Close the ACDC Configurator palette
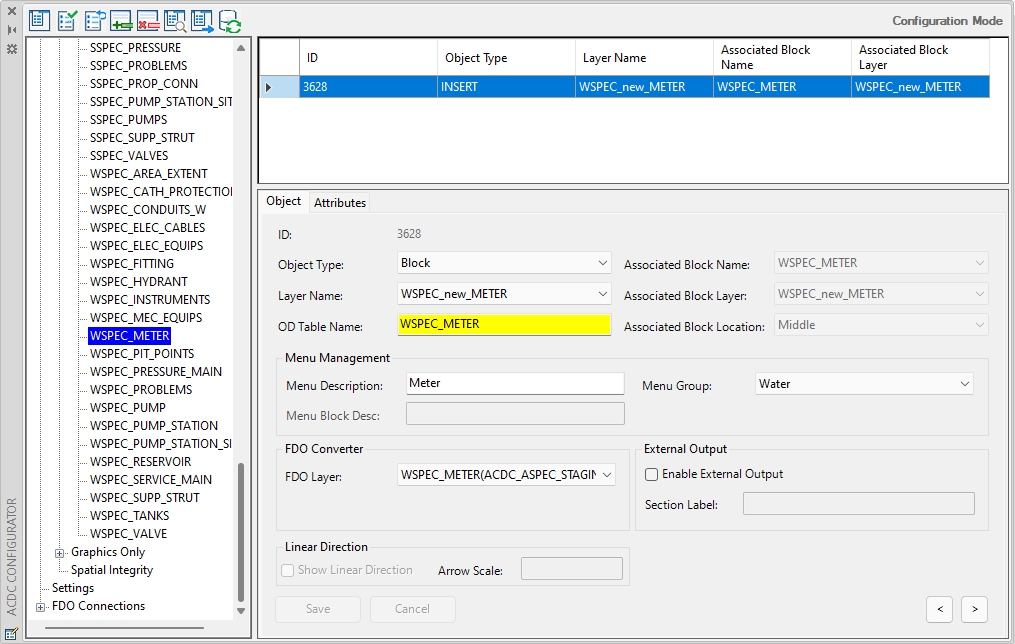 12,11
